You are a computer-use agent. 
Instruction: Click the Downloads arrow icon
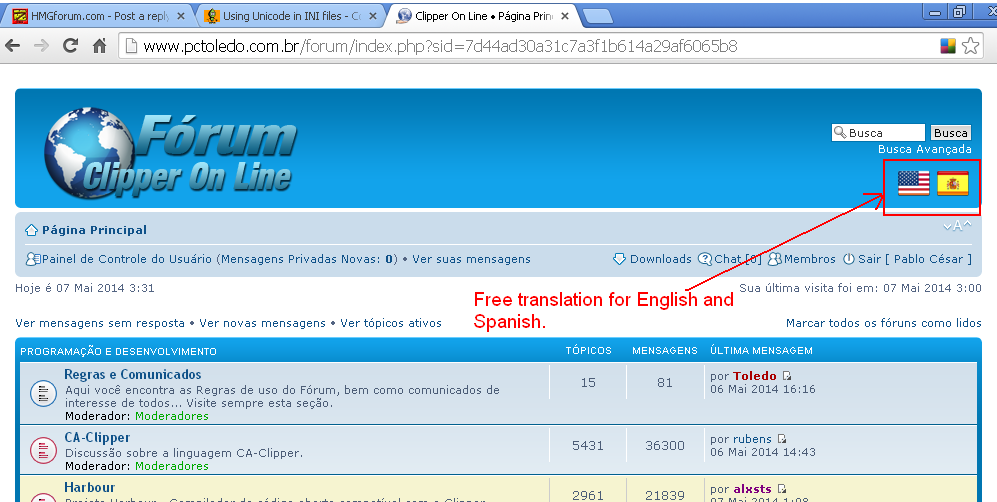coord(619,259)
